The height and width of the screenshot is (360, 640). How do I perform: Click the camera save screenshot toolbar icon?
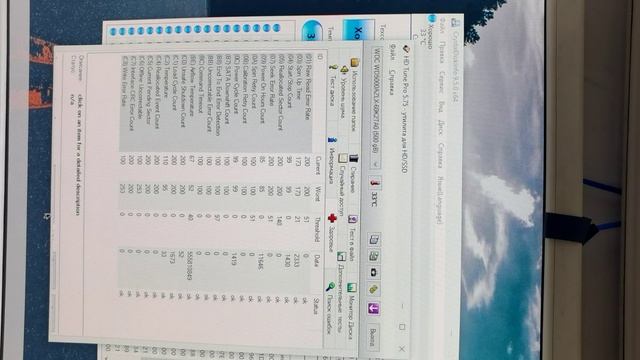[x=373, y=273]
